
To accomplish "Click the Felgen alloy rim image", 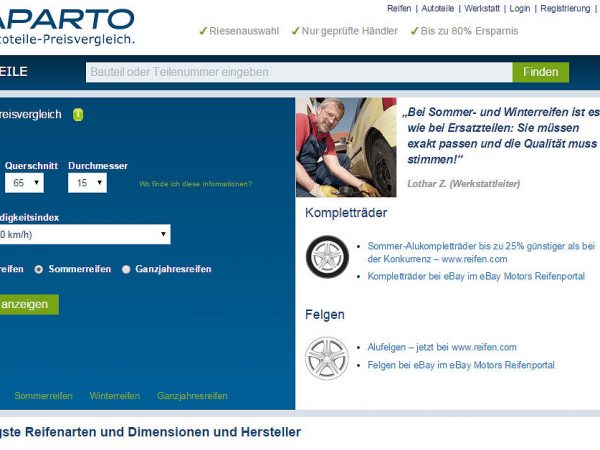I will tap(327, 358).
